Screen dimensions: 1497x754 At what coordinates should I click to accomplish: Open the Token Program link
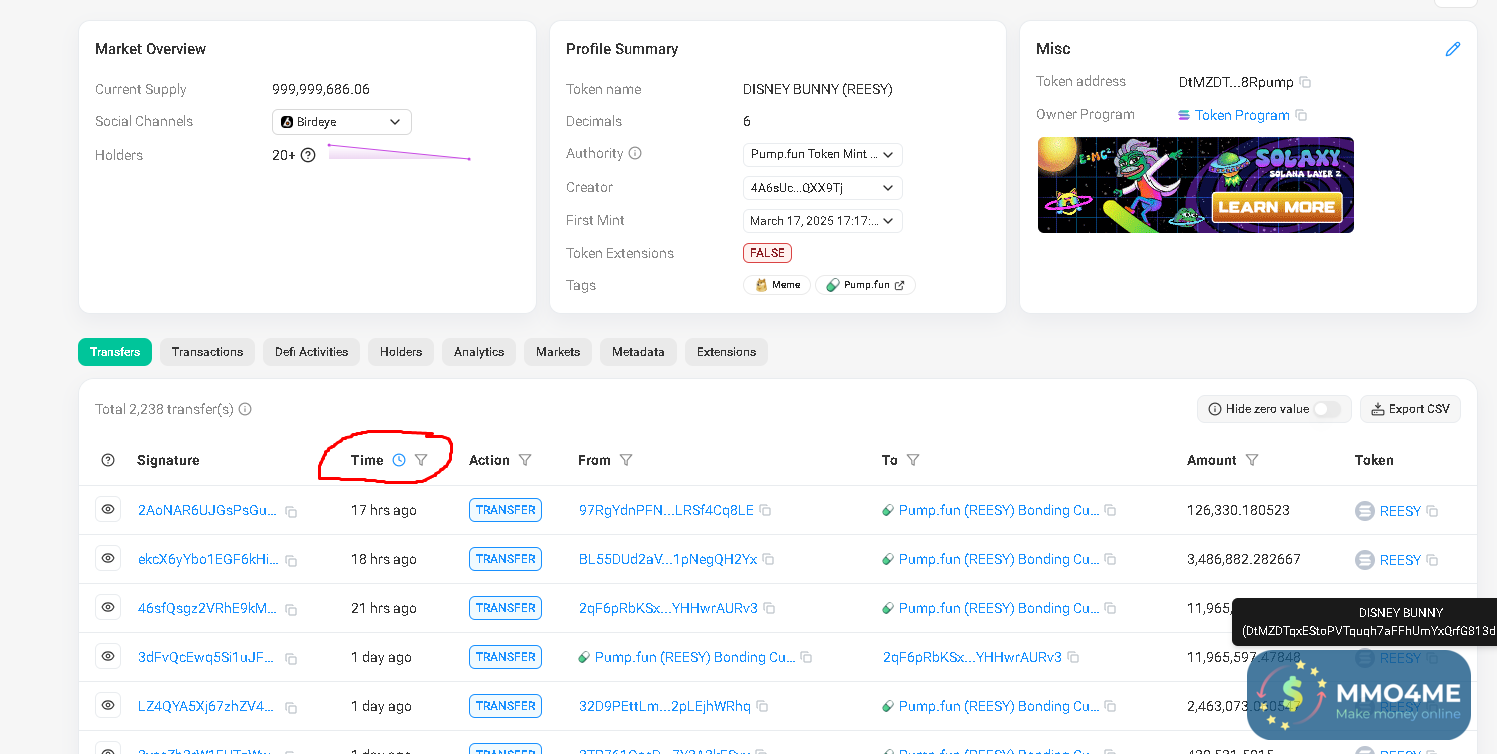pyautogui.click(x=1242, y=115)
